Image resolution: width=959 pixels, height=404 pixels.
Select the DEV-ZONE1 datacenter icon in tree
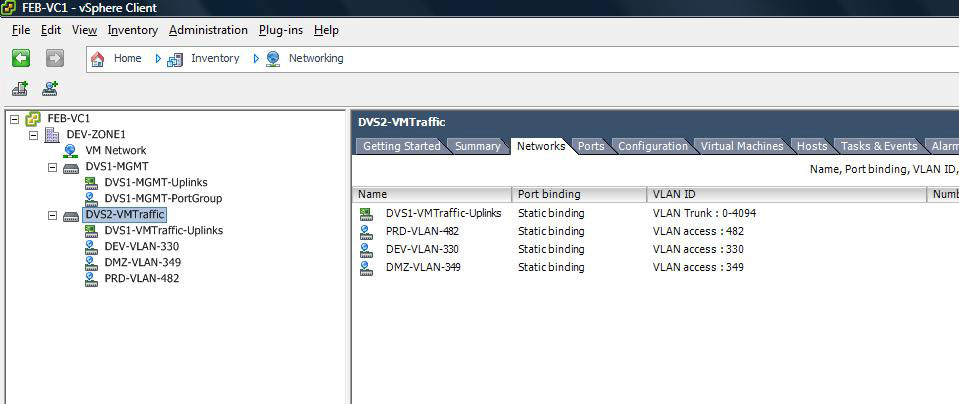tap(52, 134)
